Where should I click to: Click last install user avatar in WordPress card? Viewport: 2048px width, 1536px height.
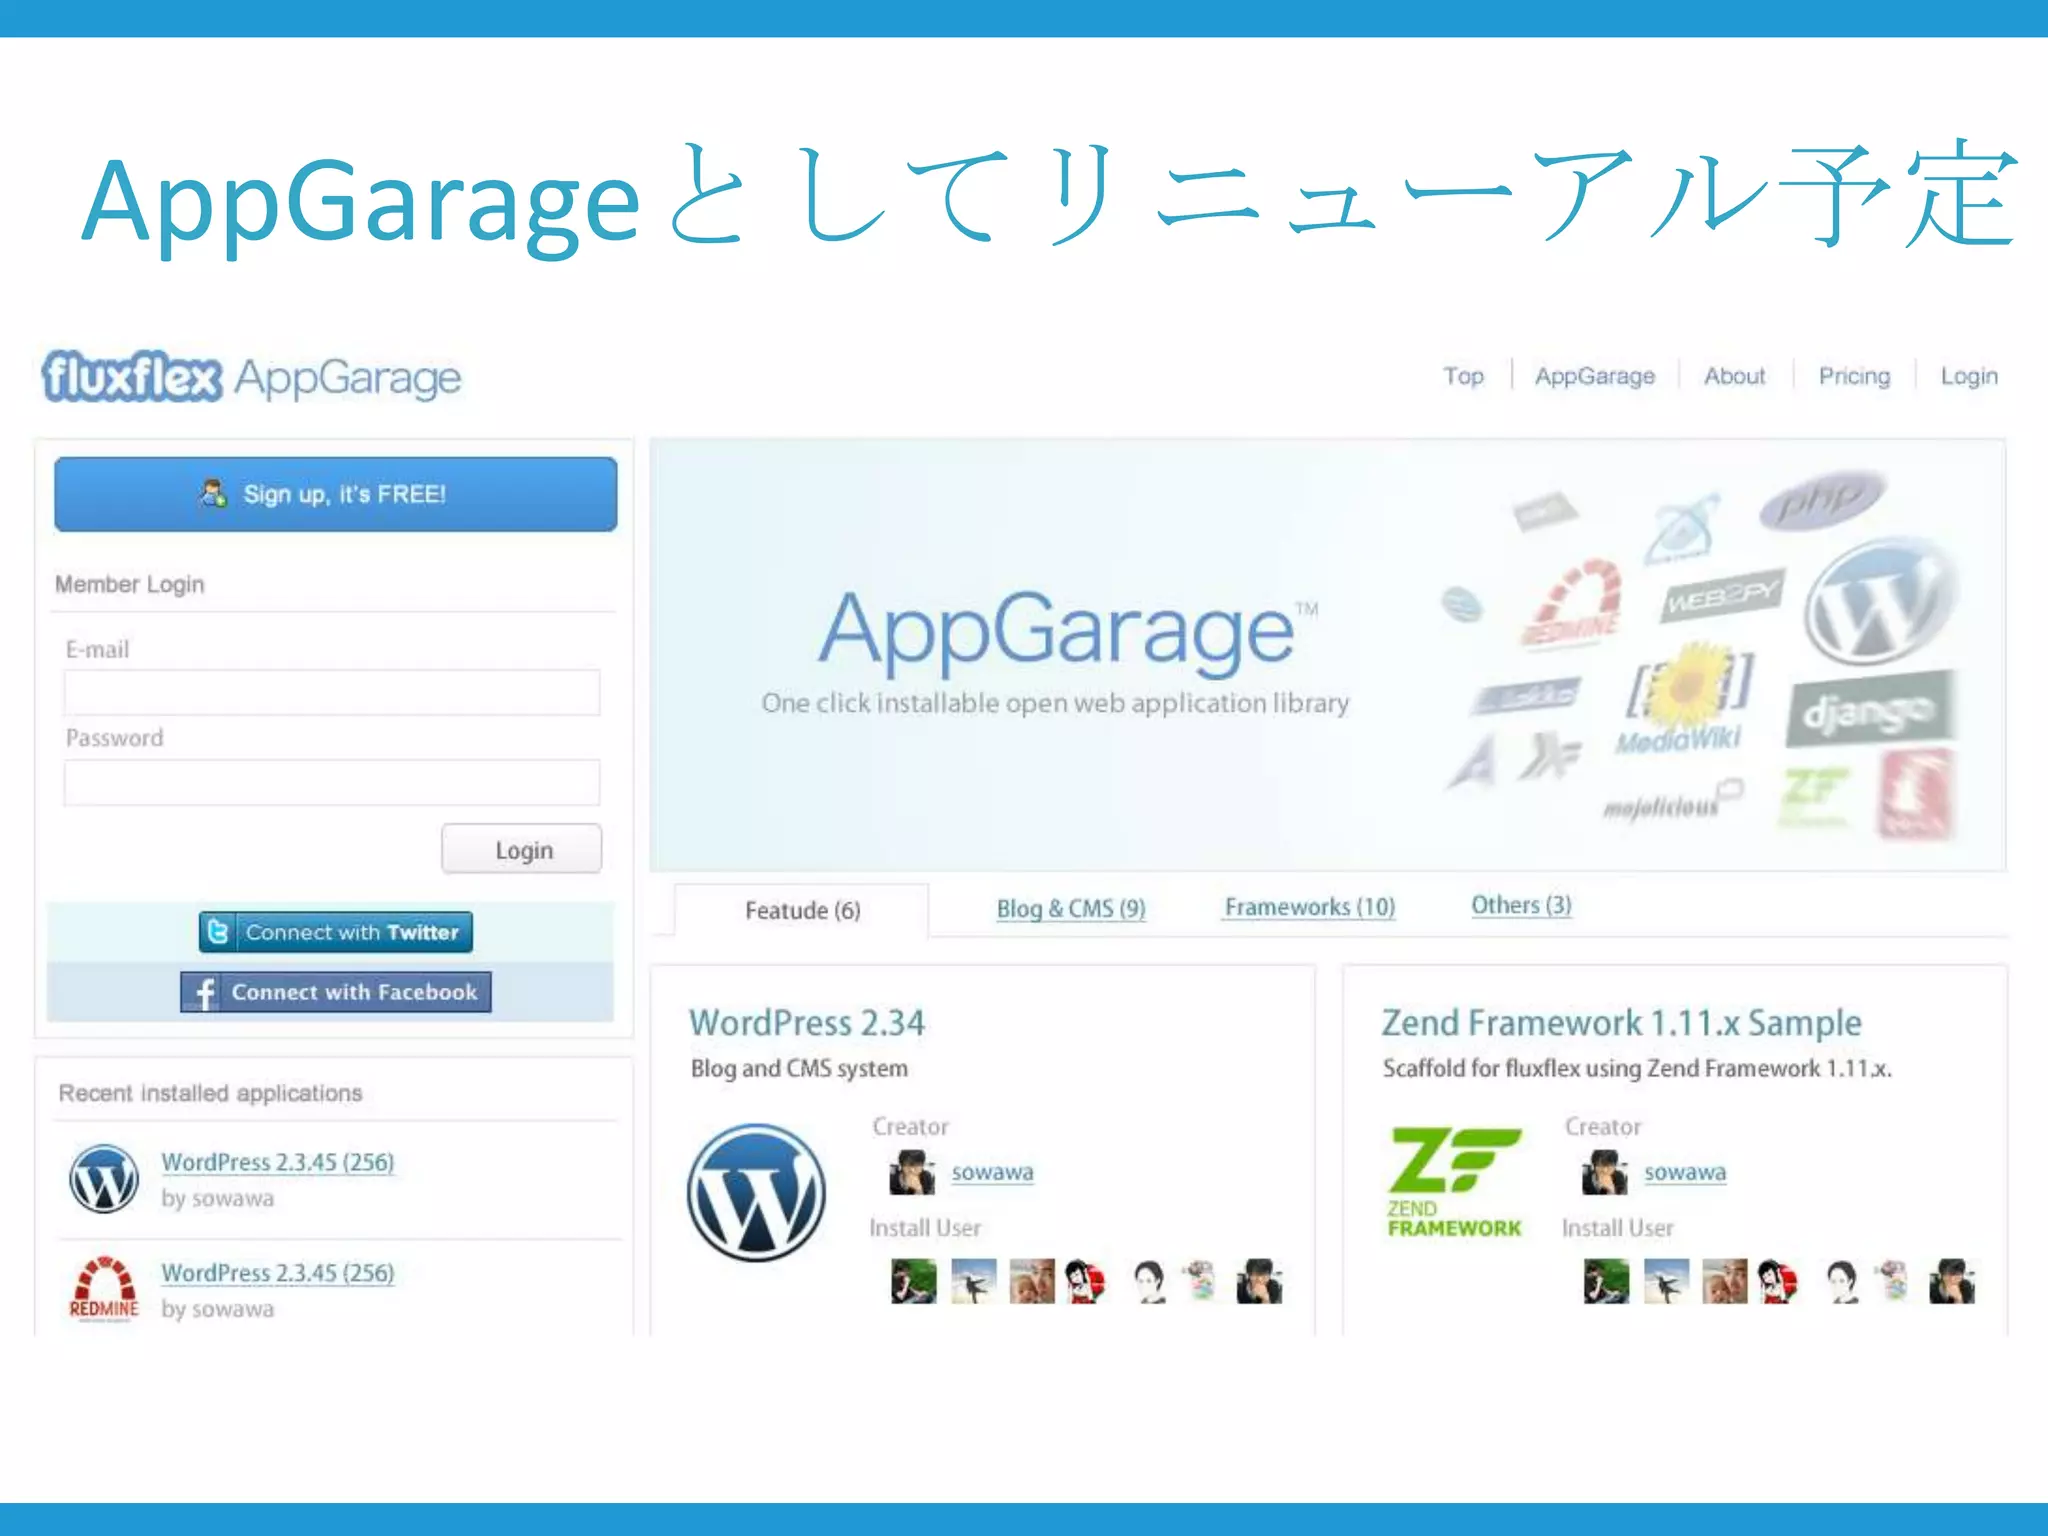point(1260,1281)
